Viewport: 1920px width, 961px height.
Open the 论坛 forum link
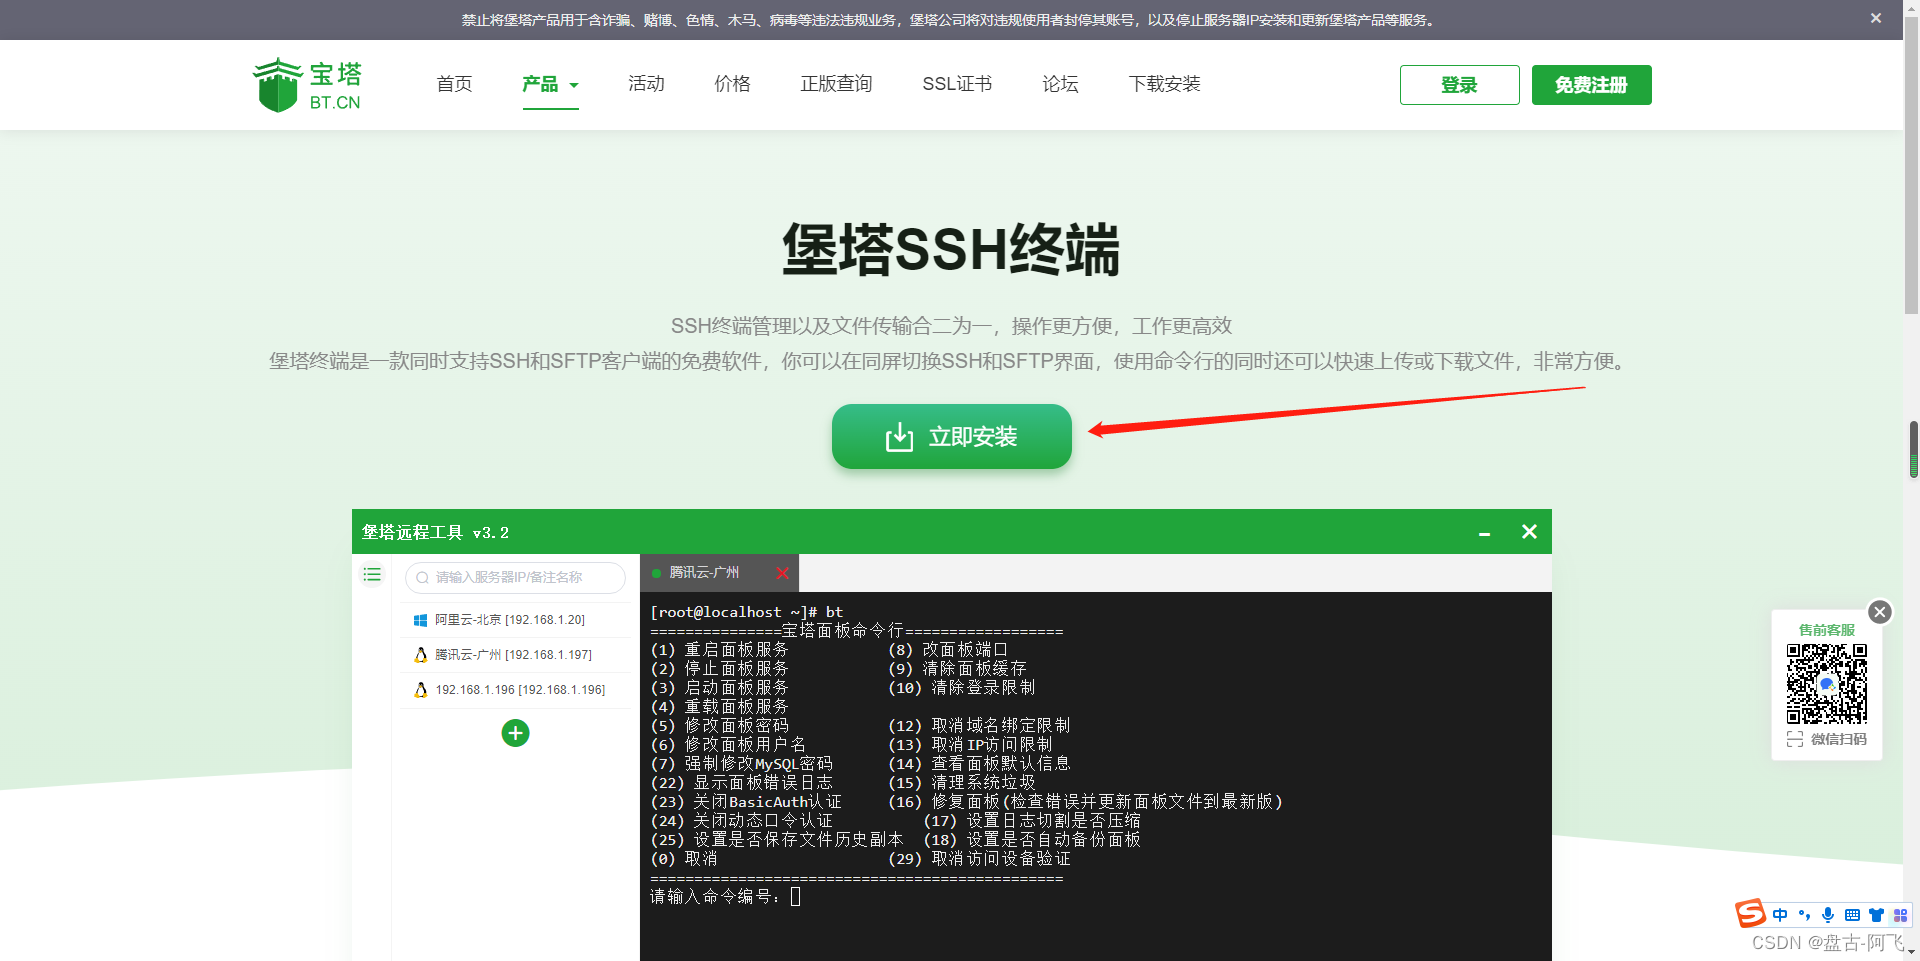1060,84
